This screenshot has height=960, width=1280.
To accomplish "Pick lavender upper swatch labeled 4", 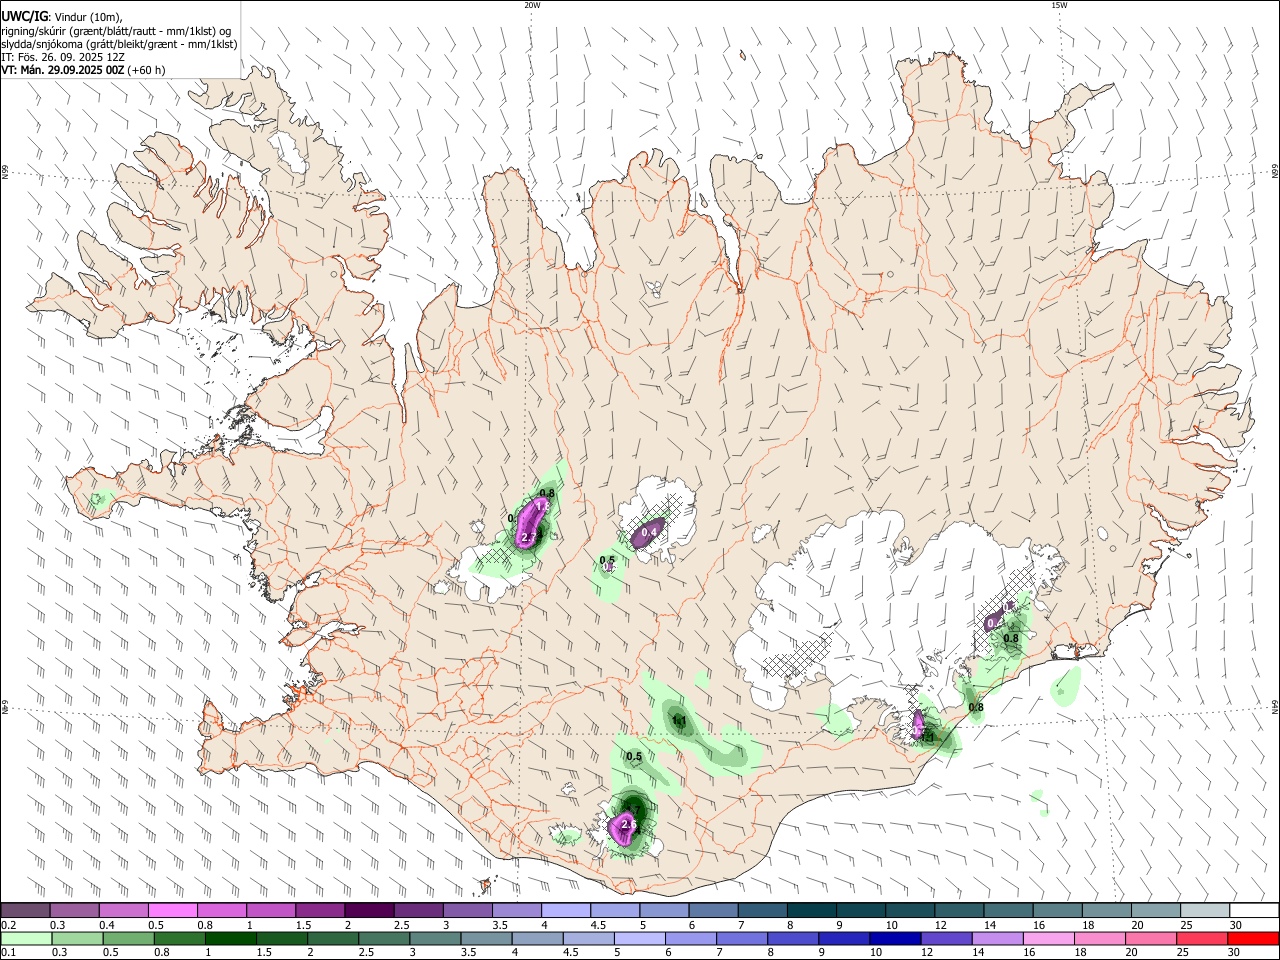I will click(x=564, y=911).
